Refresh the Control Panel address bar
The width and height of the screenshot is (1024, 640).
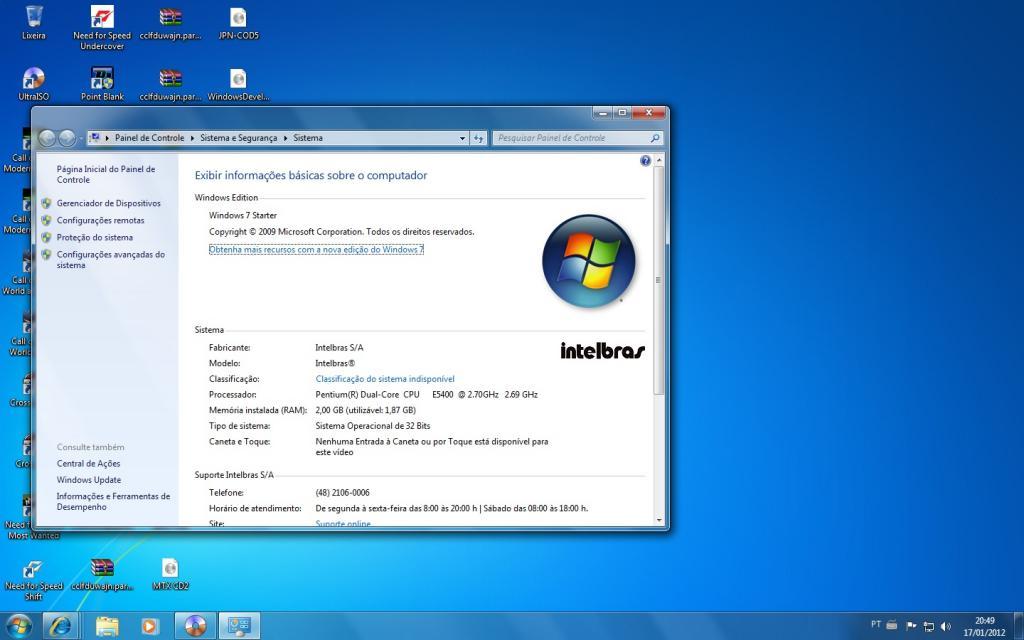pos(479,138)
